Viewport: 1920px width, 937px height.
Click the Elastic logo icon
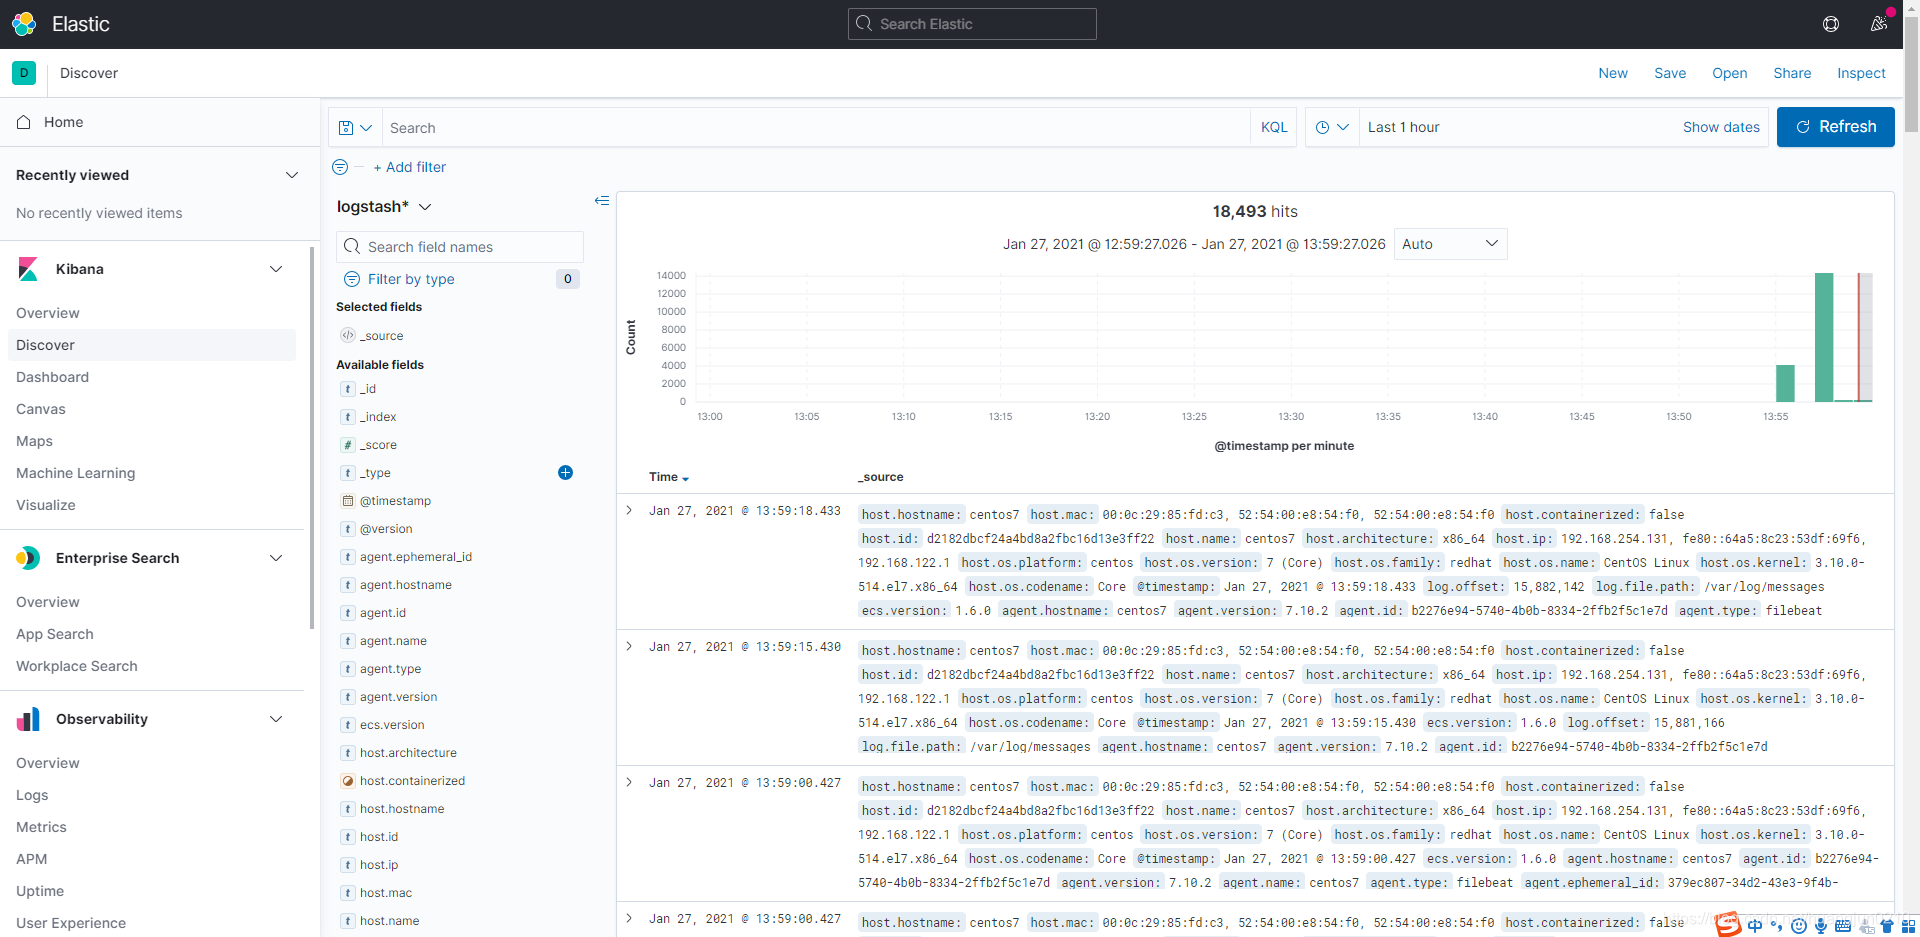click(24, 24)
